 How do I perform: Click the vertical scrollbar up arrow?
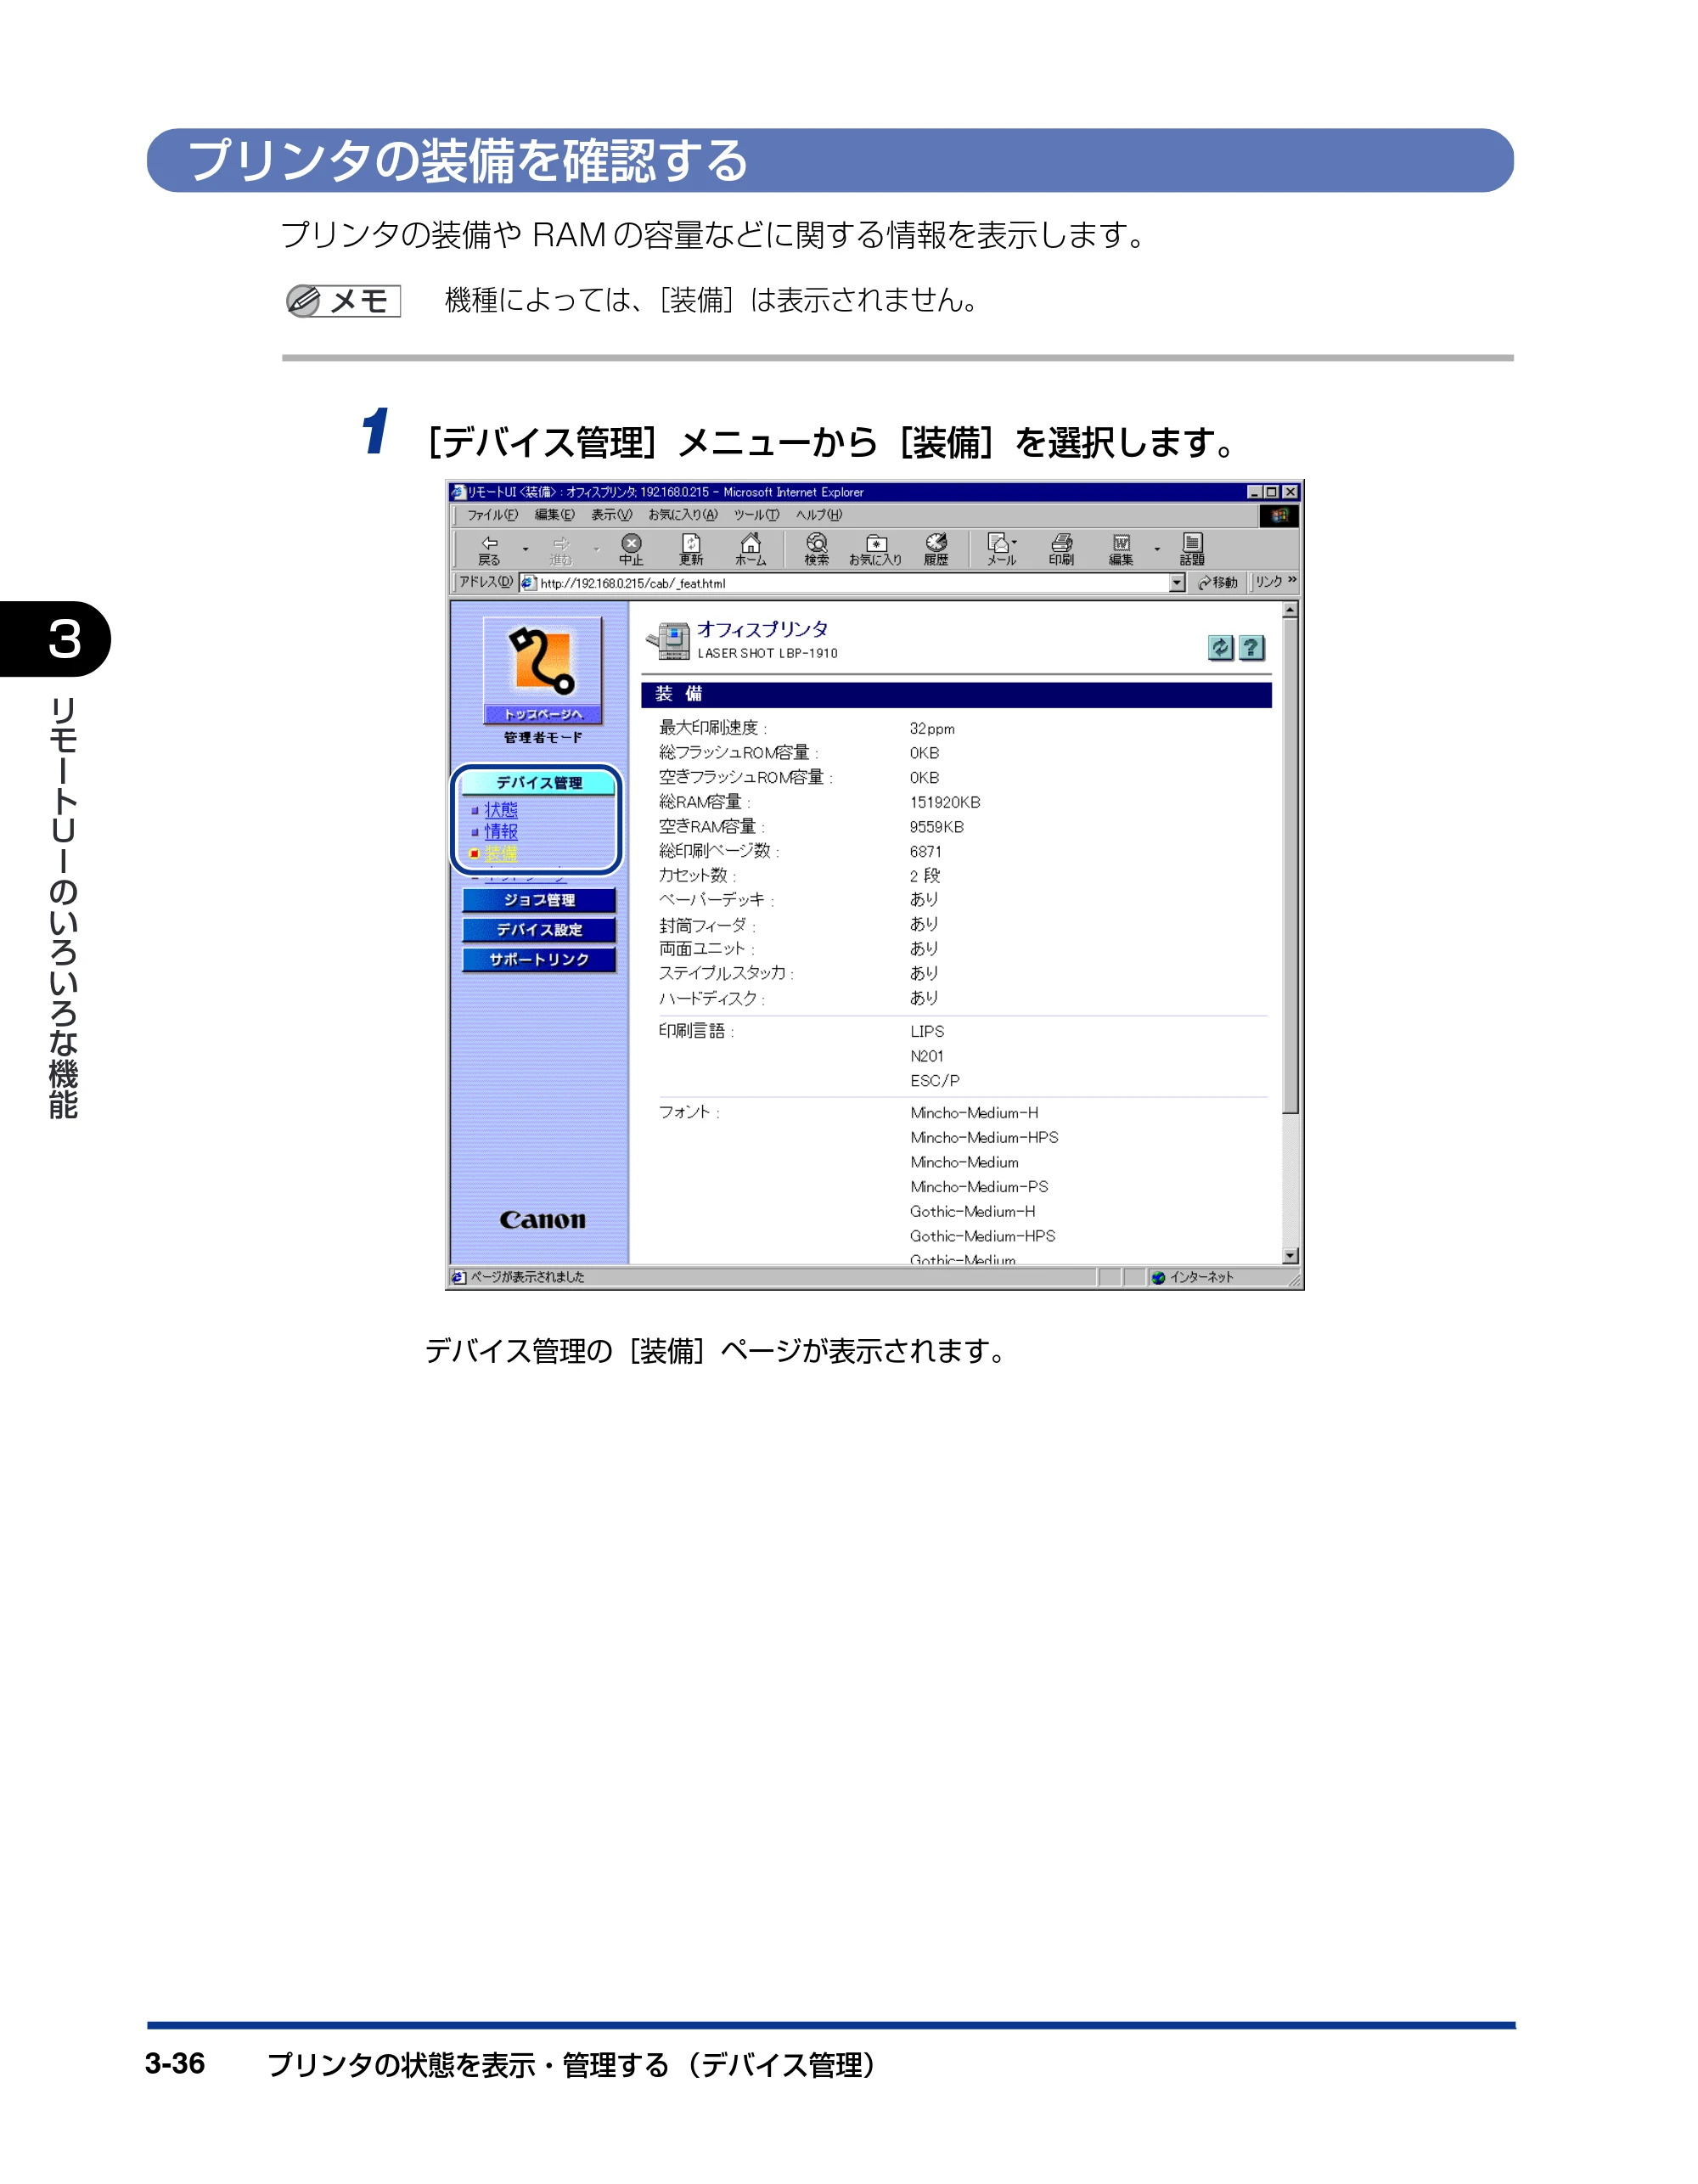pos(1290,610)
